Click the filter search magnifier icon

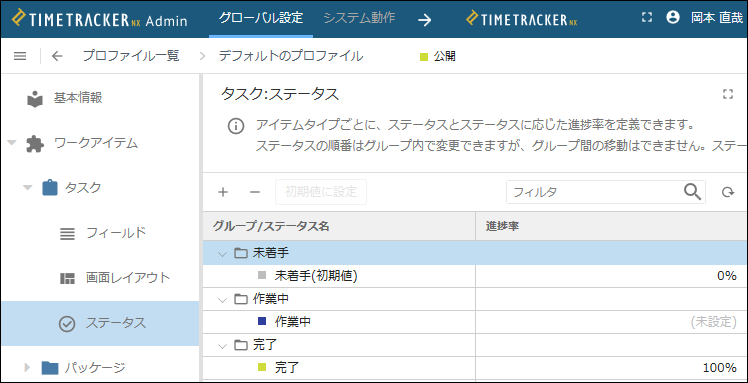[x=693, y=192]
